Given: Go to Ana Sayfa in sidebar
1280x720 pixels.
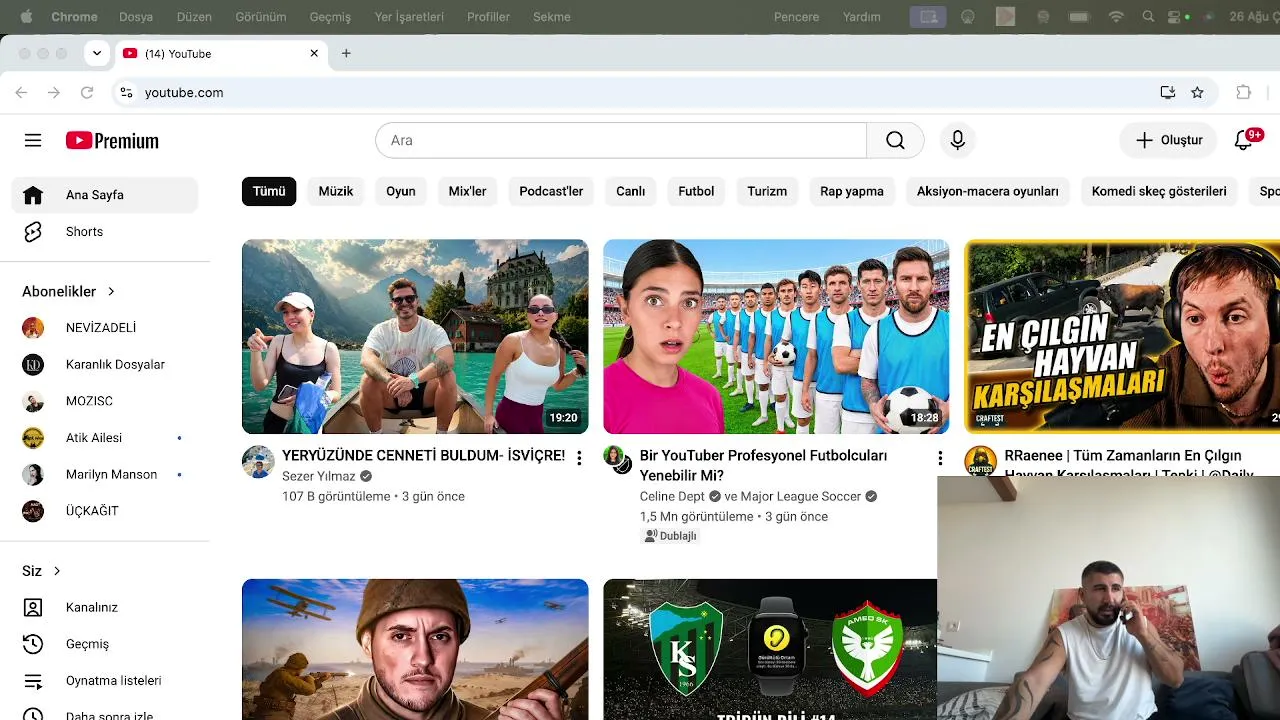Looking at the screenshot, I should pyautogui.click(x=105, y=195).
